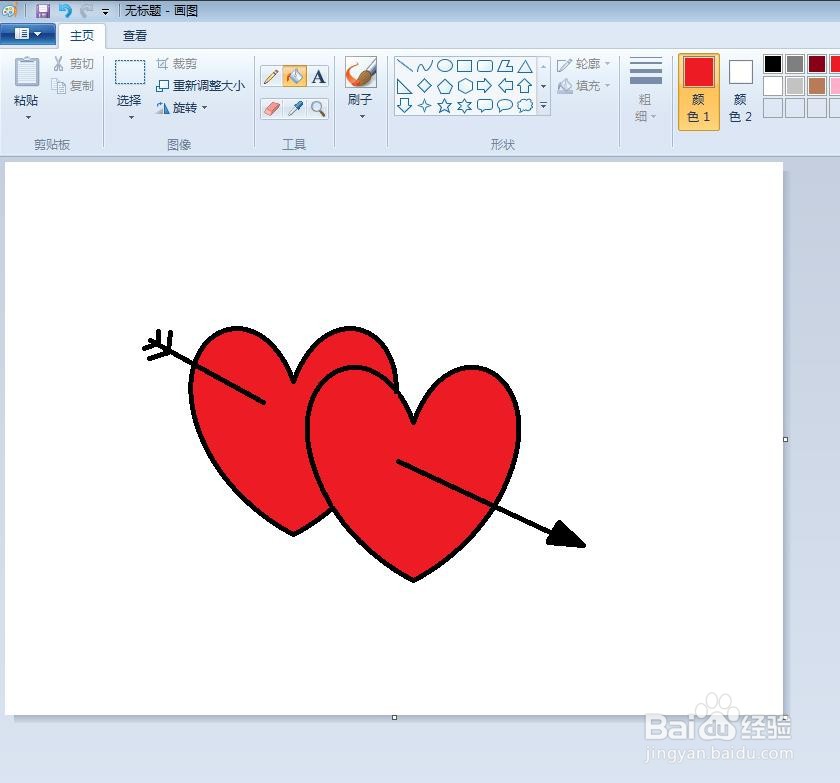Activate Color 1 (颜色 1) selector
Viewport: 840px width, 783px height.
point(699,92)
